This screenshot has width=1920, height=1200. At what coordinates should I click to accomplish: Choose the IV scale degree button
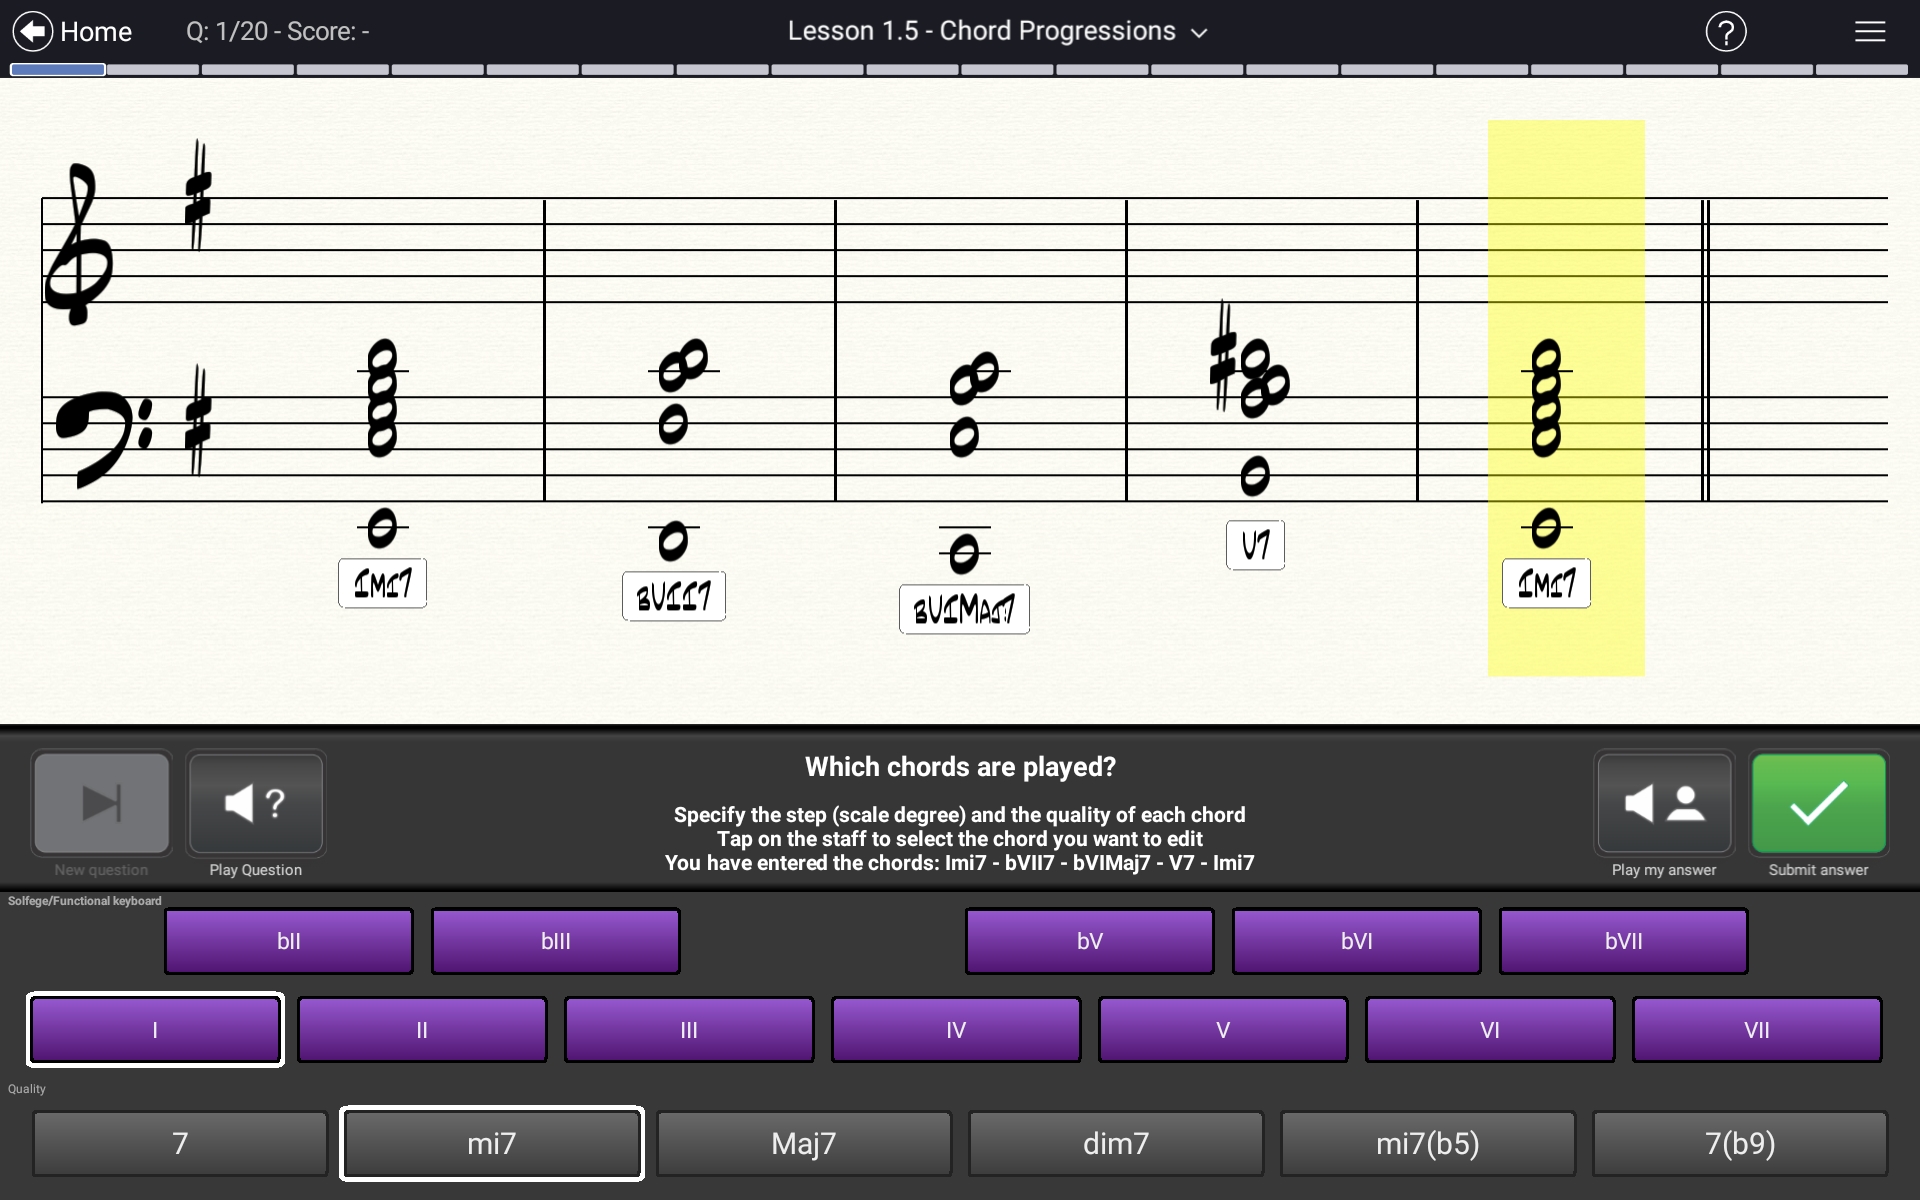tap(955, 1030)
